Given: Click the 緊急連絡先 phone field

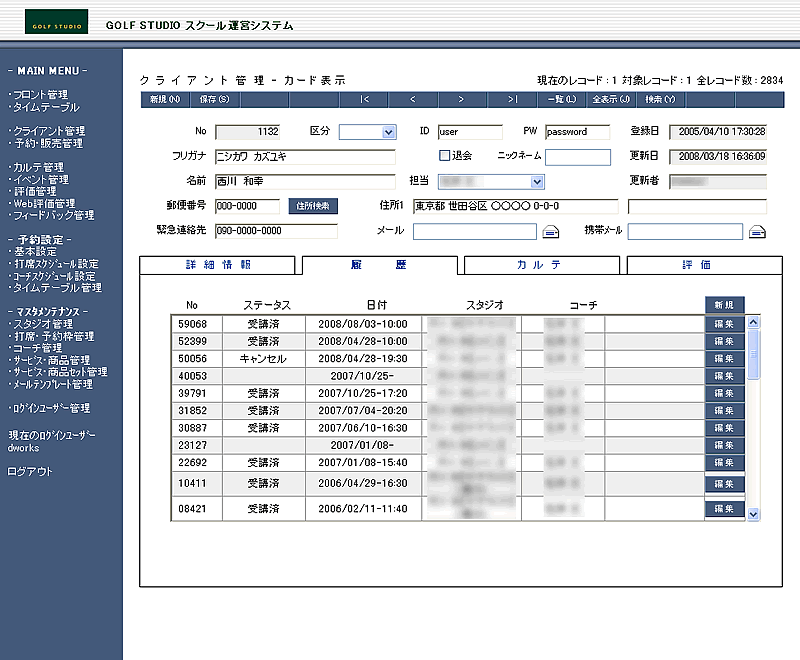Looking at the screenshot, I should coord(276,231).
